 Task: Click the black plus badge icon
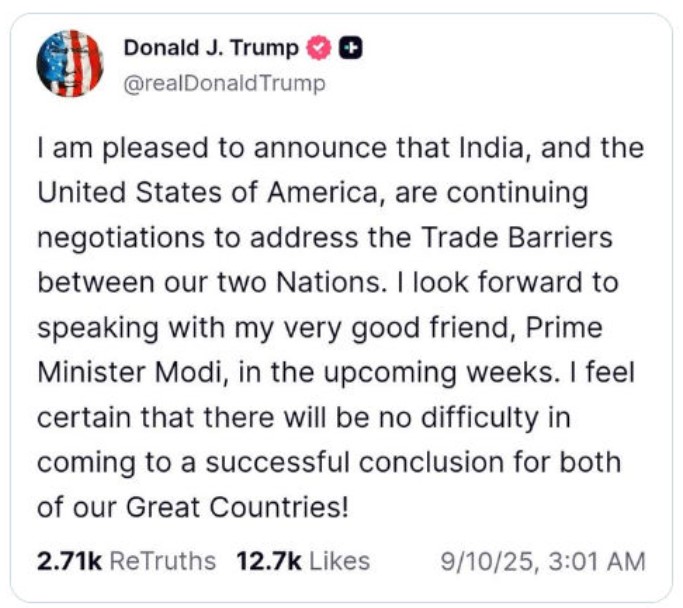[x=350, y=48]
